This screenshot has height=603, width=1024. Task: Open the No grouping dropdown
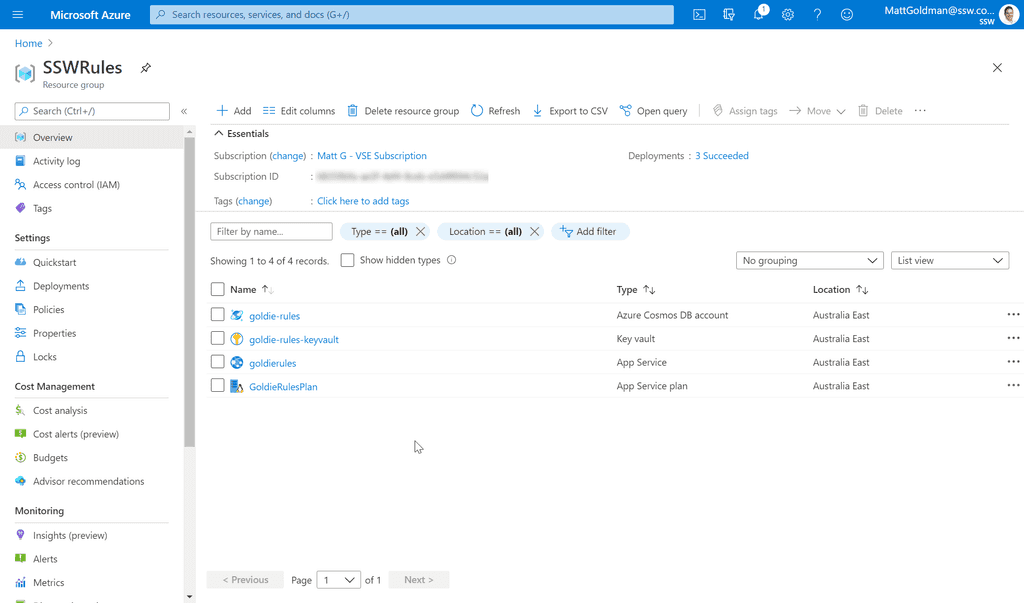pos(809,260)
